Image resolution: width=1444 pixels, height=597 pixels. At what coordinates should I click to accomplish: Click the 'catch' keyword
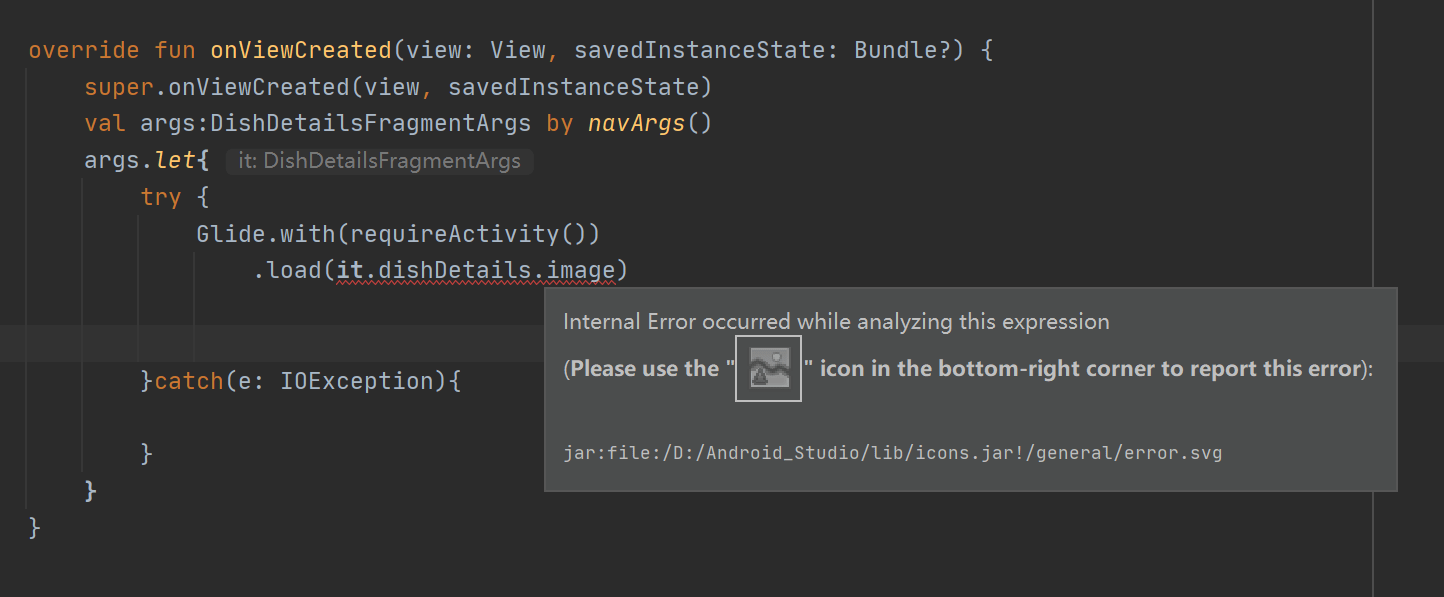[188, 381]
